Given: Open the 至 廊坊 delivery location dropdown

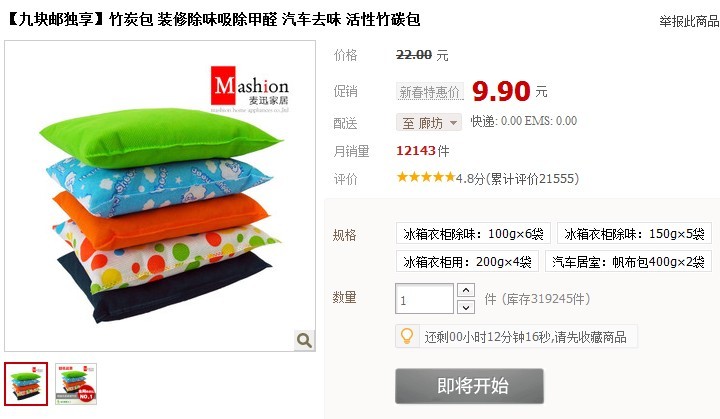Looking at the screenshot, I should pos(429,123).
